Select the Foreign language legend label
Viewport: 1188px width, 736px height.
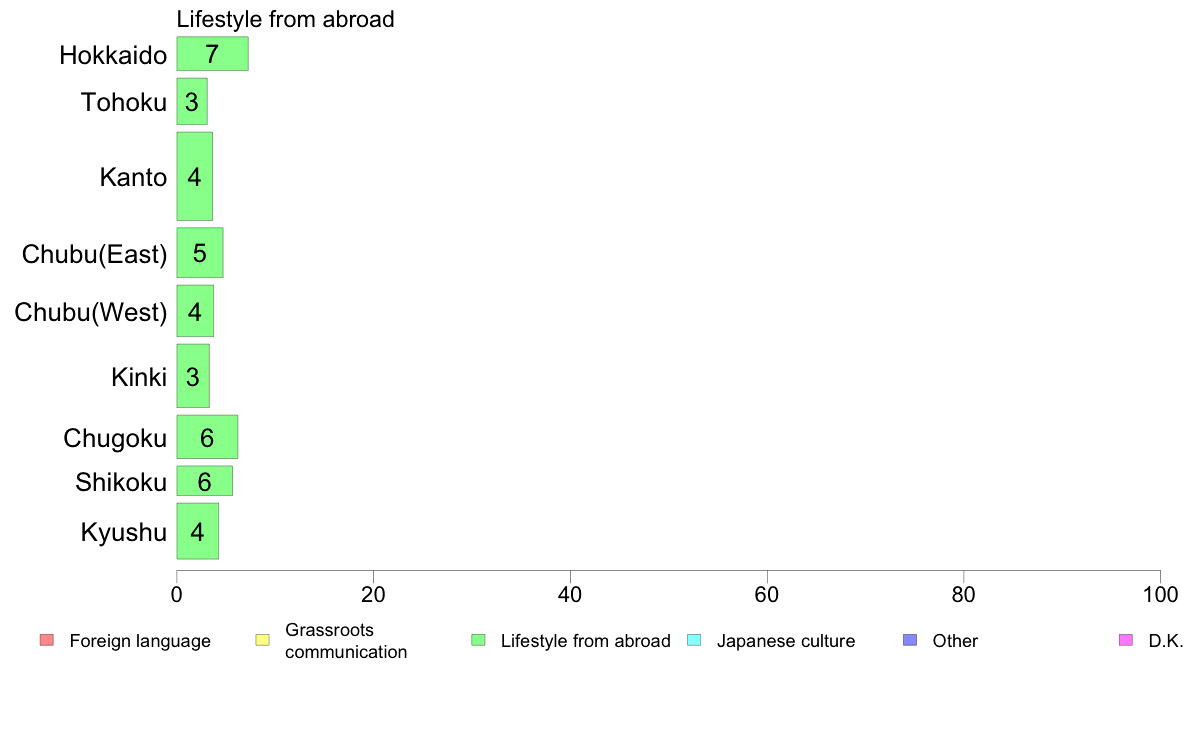click(x=140, y=641)
